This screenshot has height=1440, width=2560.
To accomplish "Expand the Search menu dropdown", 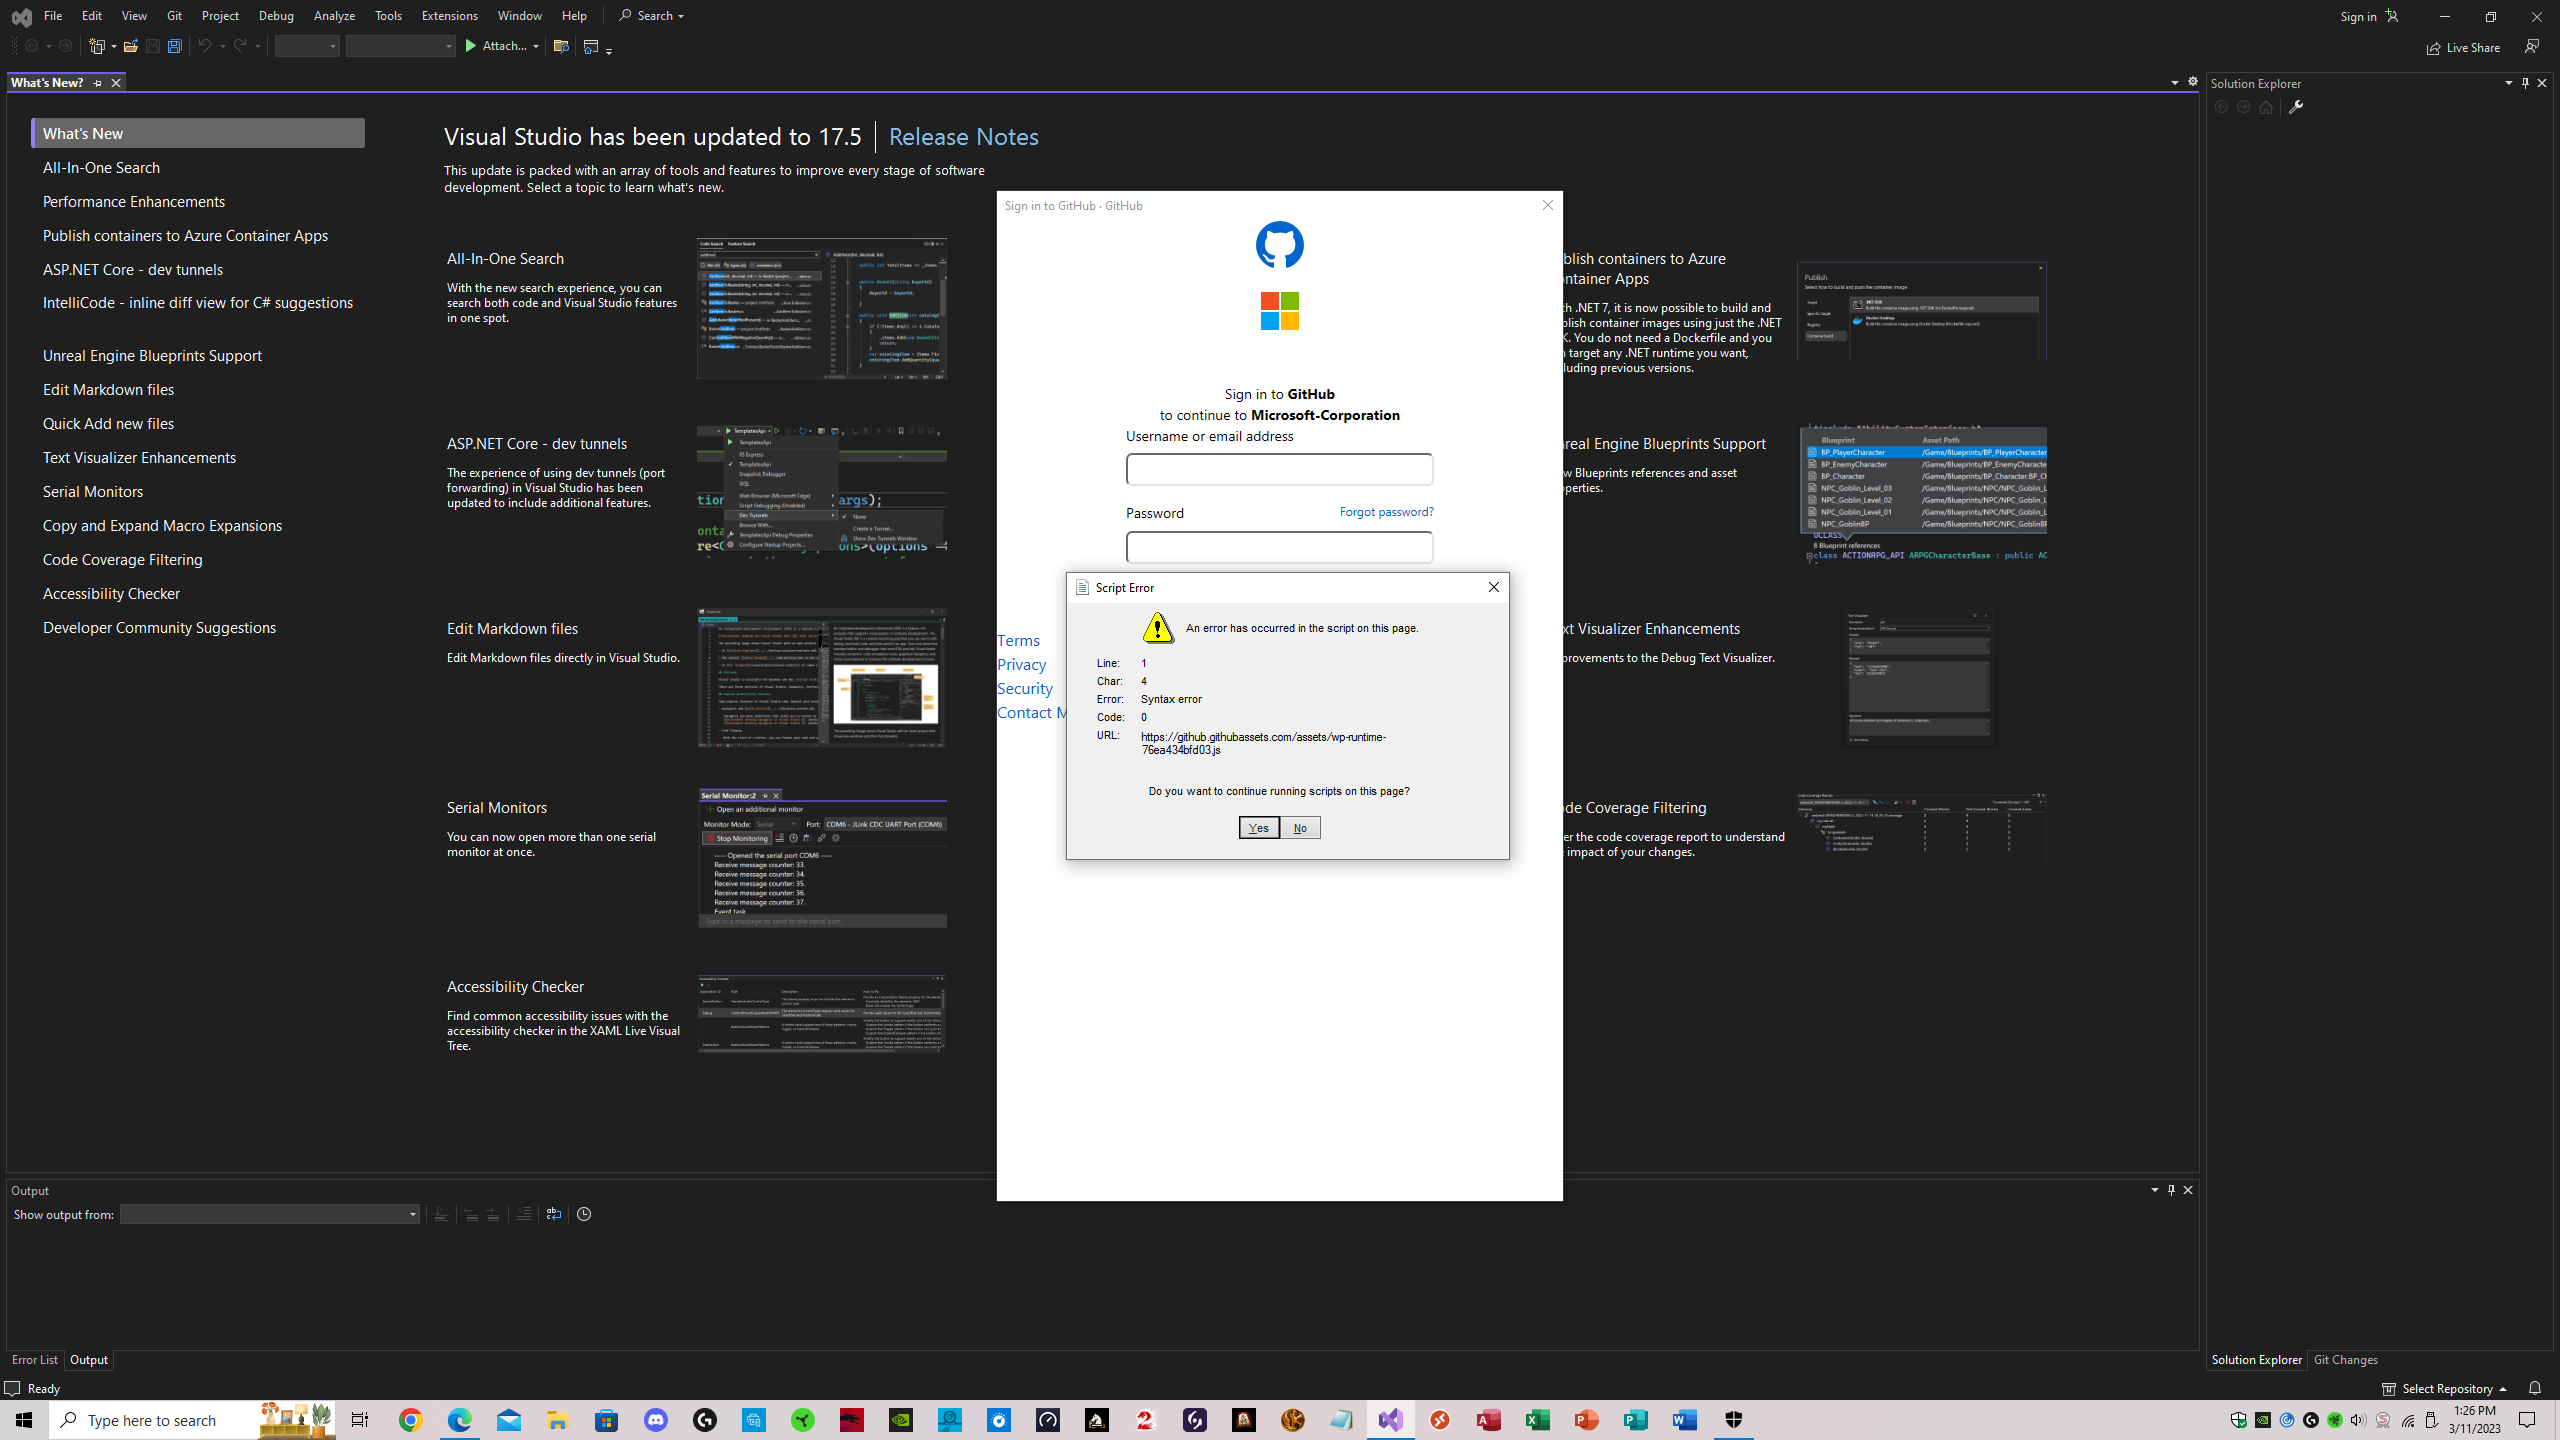I will click(x=681, y=16).
